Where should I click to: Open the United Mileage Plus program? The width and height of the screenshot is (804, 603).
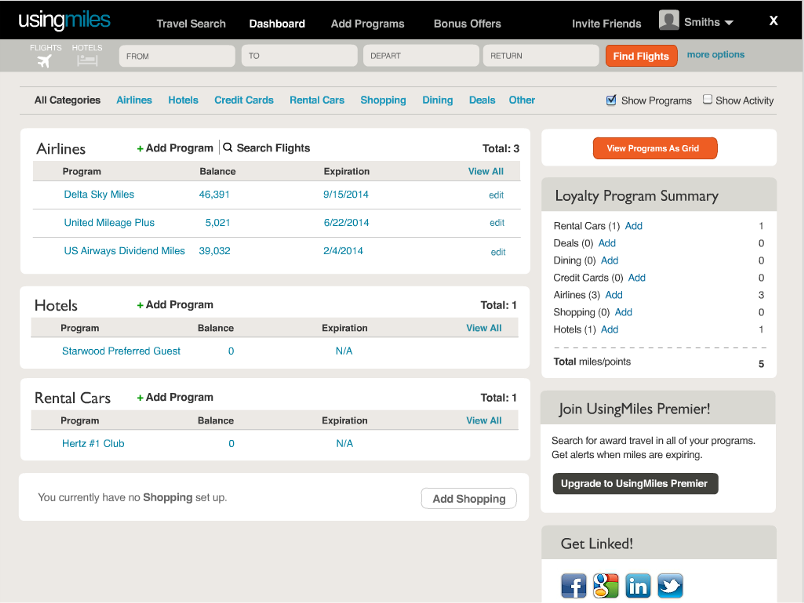[109, 223]
